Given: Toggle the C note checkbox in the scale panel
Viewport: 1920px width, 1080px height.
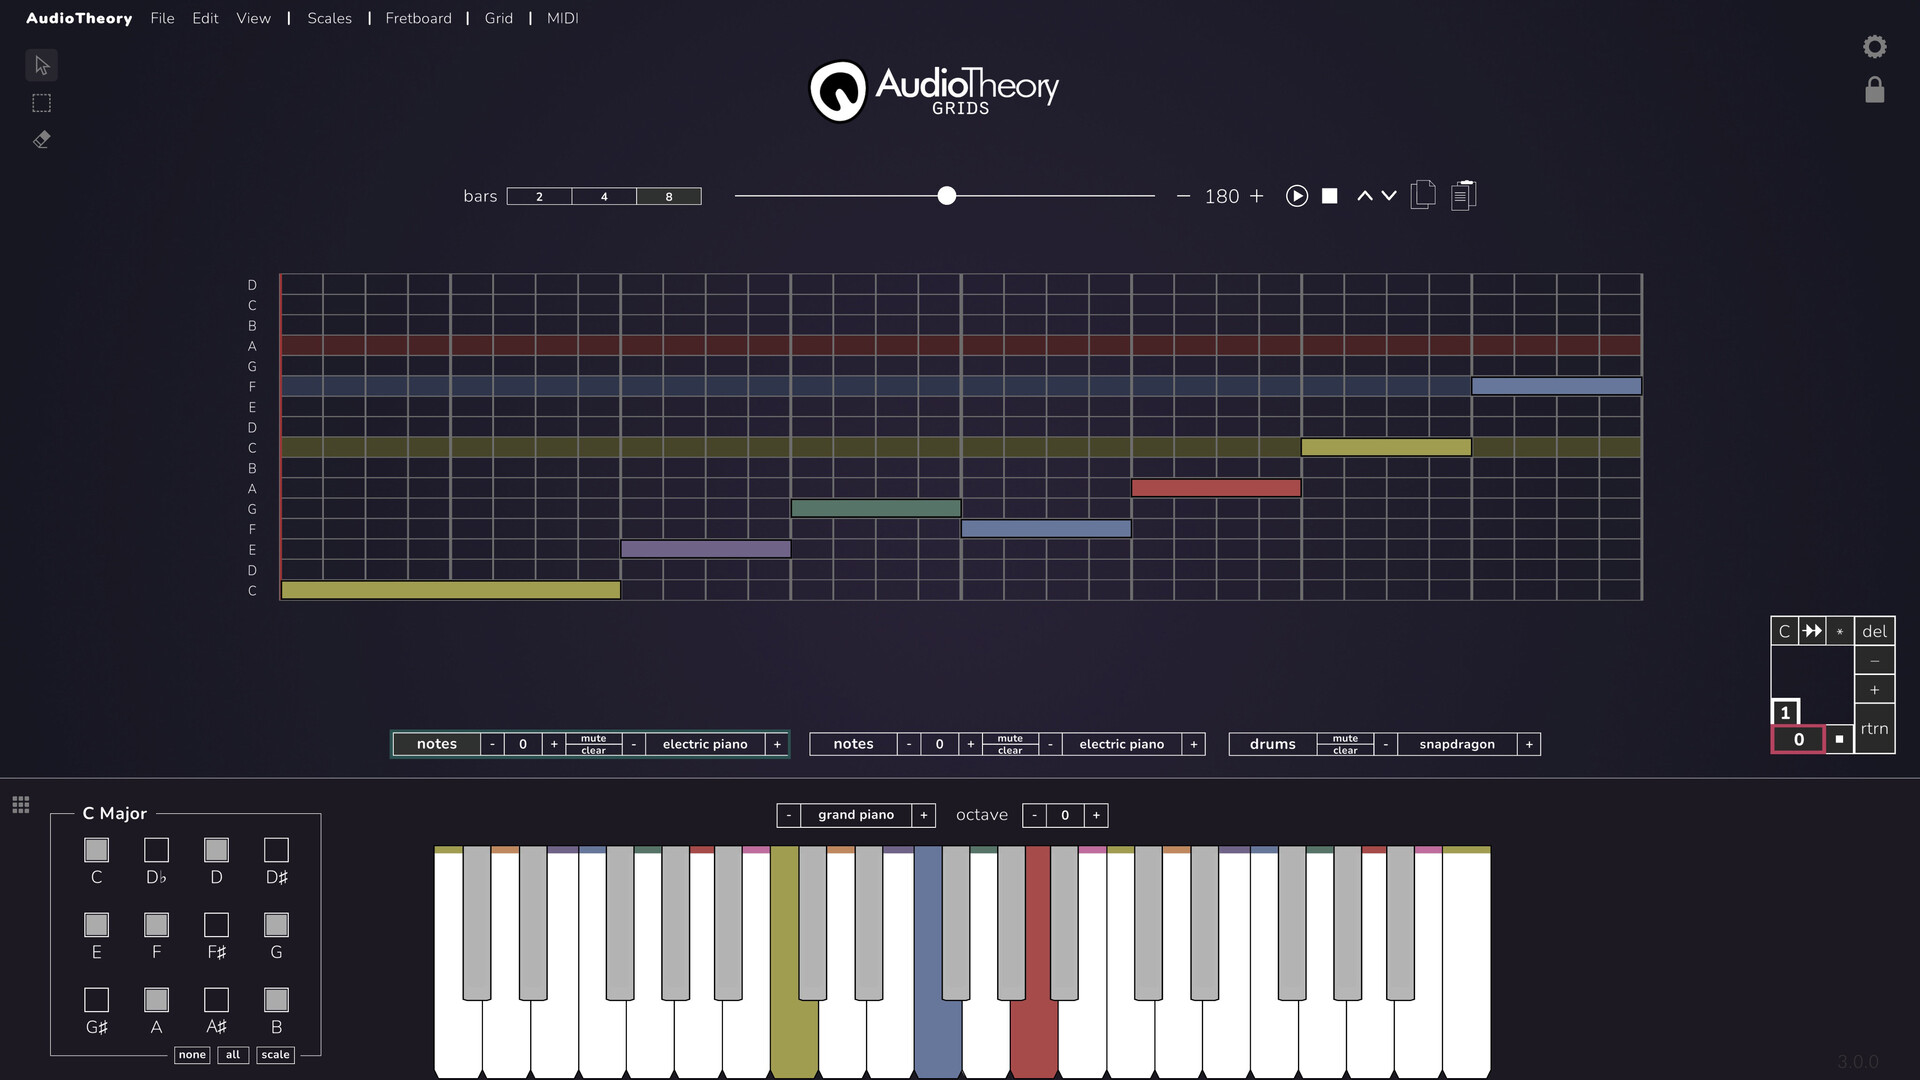Looking at the screenshot, I should click(96, 850).
